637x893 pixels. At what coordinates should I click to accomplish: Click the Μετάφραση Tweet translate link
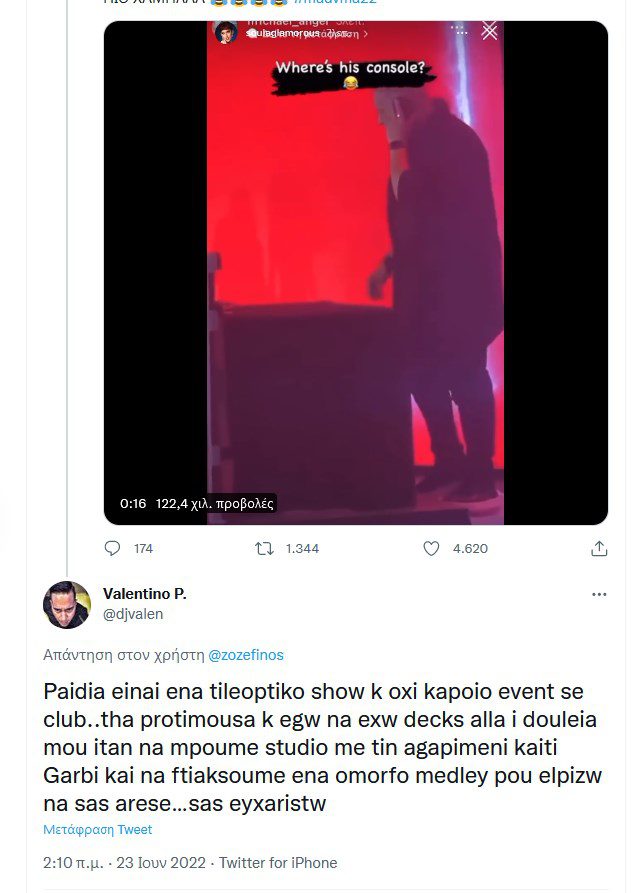(x=98, y=829)
